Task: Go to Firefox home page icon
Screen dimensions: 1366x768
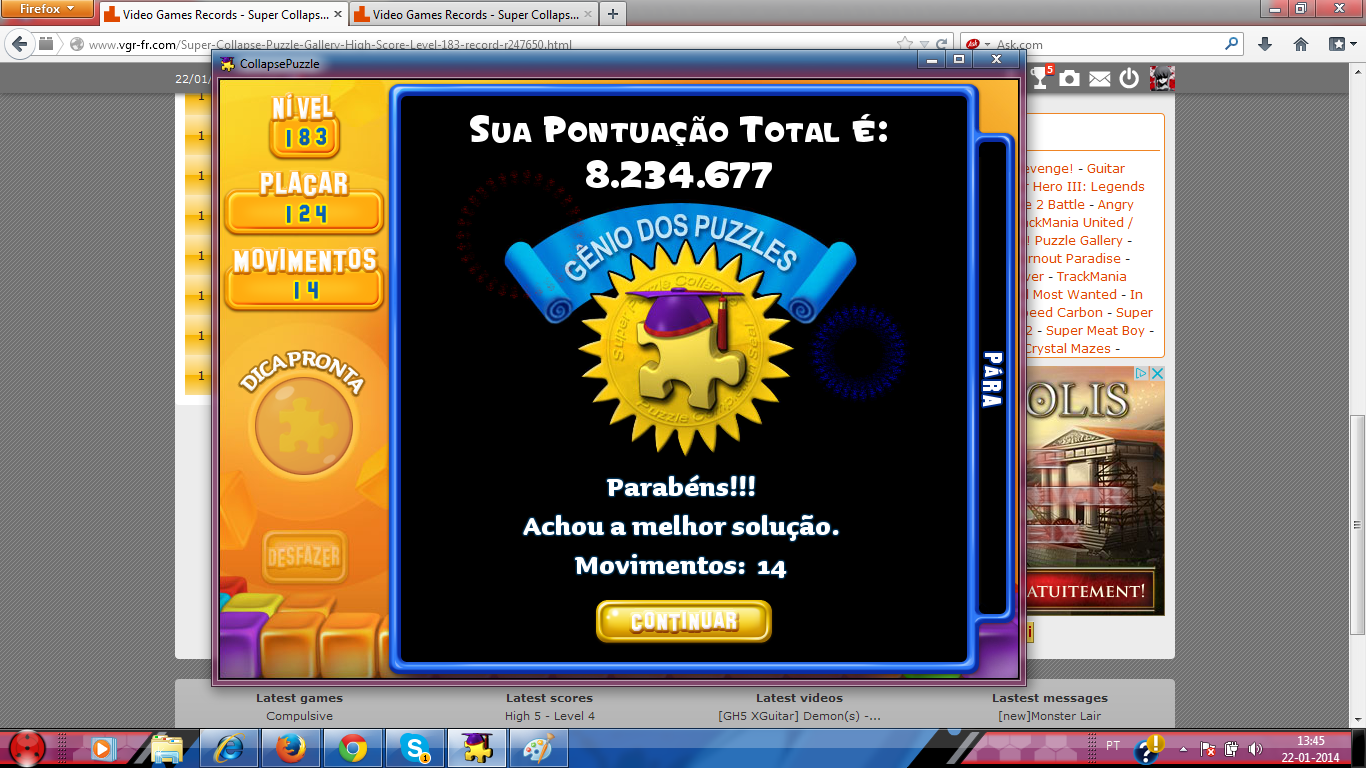Action: (x=1301, y=44)
